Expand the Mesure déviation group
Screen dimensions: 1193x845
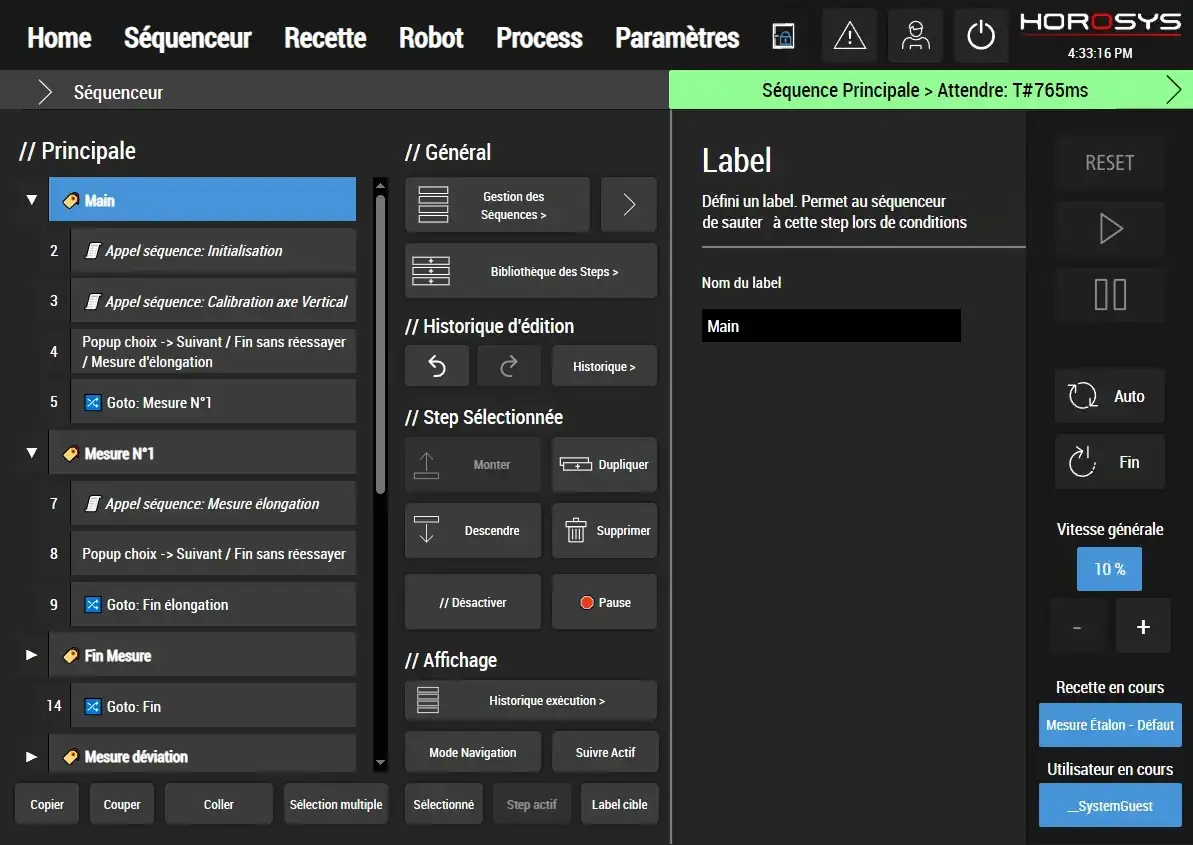[30, 756]
